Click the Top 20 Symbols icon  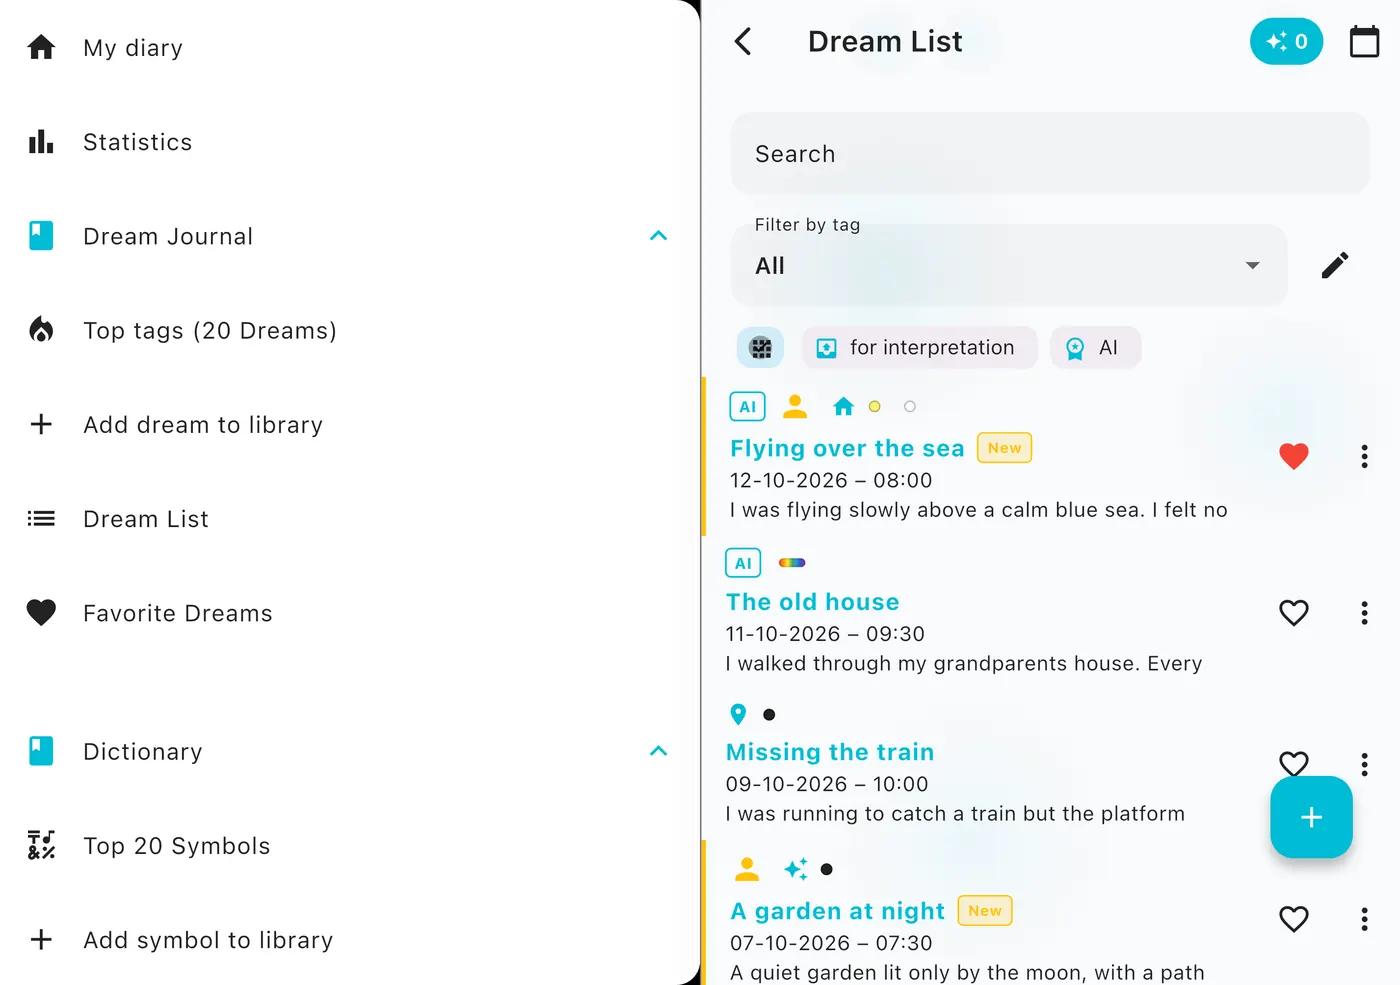pyautogui.click(x=41, y=846)
